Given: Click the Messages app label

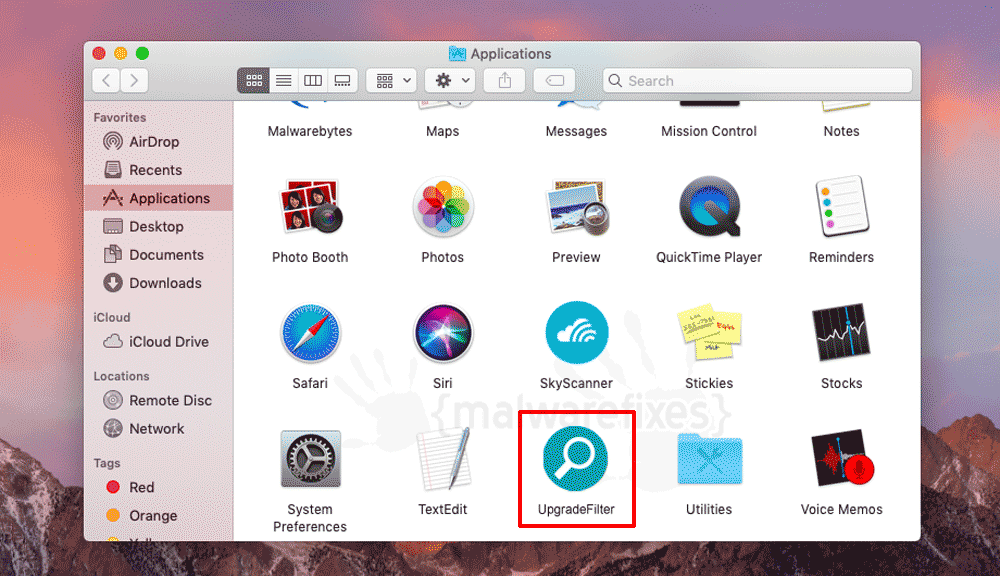Looking at the screenshot, I should [577, 131].
